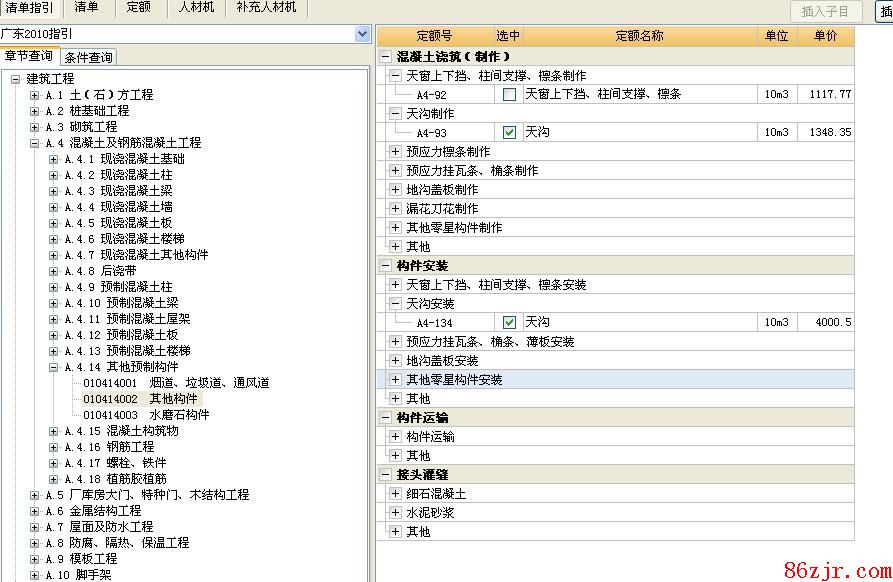This screenshot has width=893, height=582.
Task: Open the 广东2010指引 dropdown
Action: pyautogui.click(x=362, y=34)
